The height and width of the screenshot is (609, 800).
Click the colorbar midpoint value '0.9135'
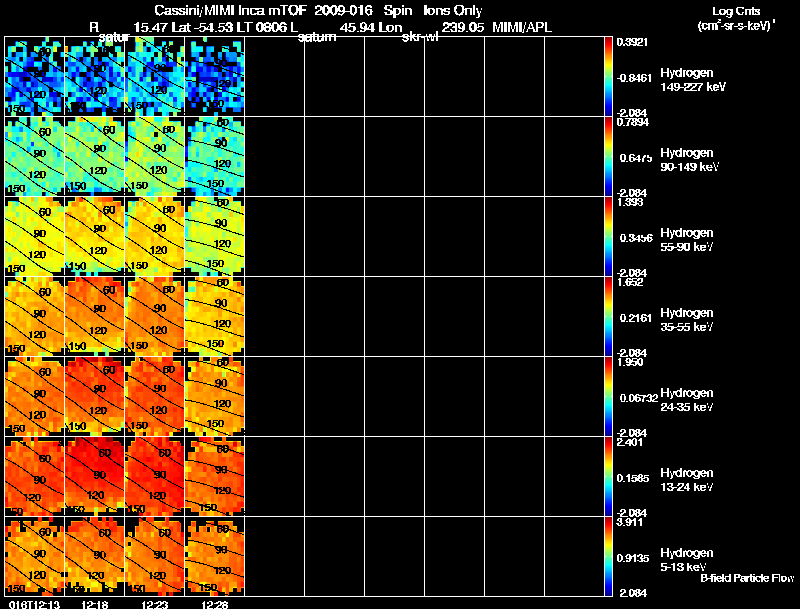coord(633,558)
